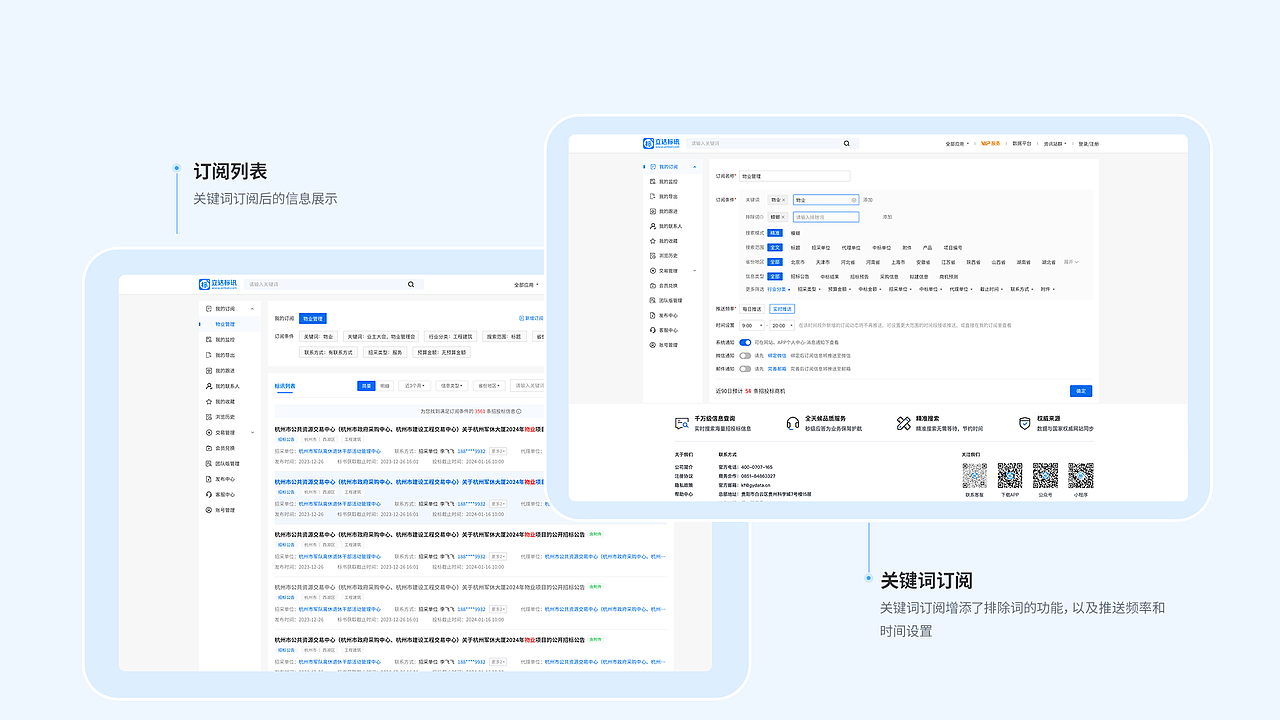
Task: Expand more provinces with 展开
Action: pyautogui.click(x=1071, y=262)
